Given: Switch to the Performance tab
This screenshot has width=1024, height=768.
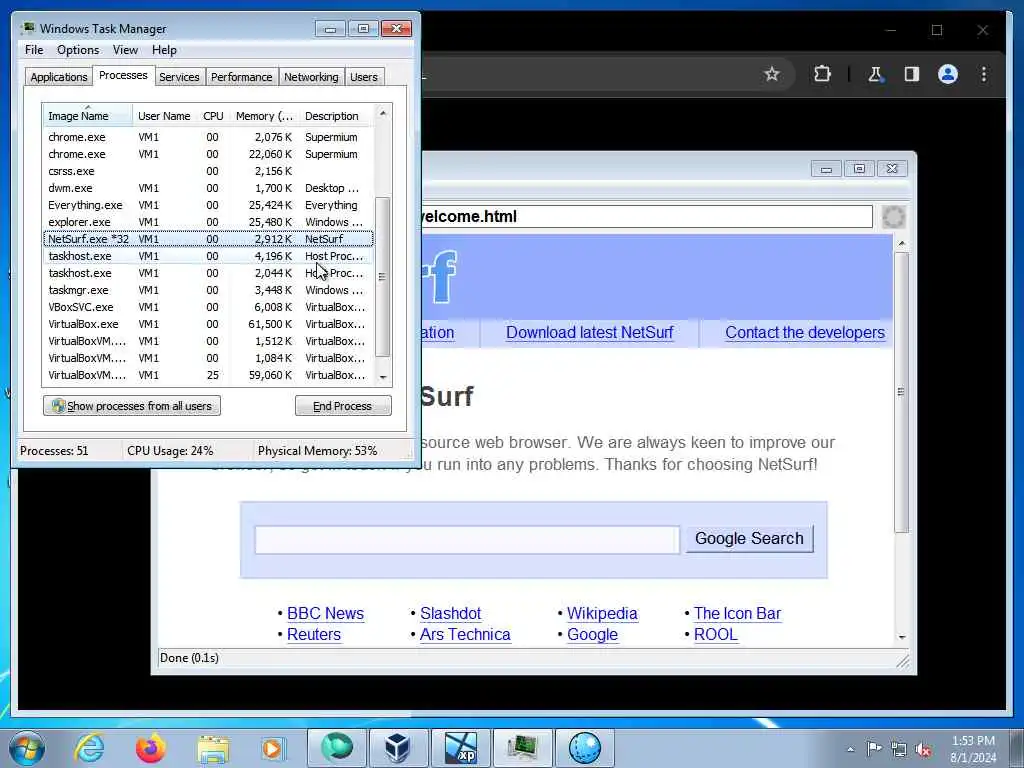Looking at the screenshot, I should [x=242, y=77].
